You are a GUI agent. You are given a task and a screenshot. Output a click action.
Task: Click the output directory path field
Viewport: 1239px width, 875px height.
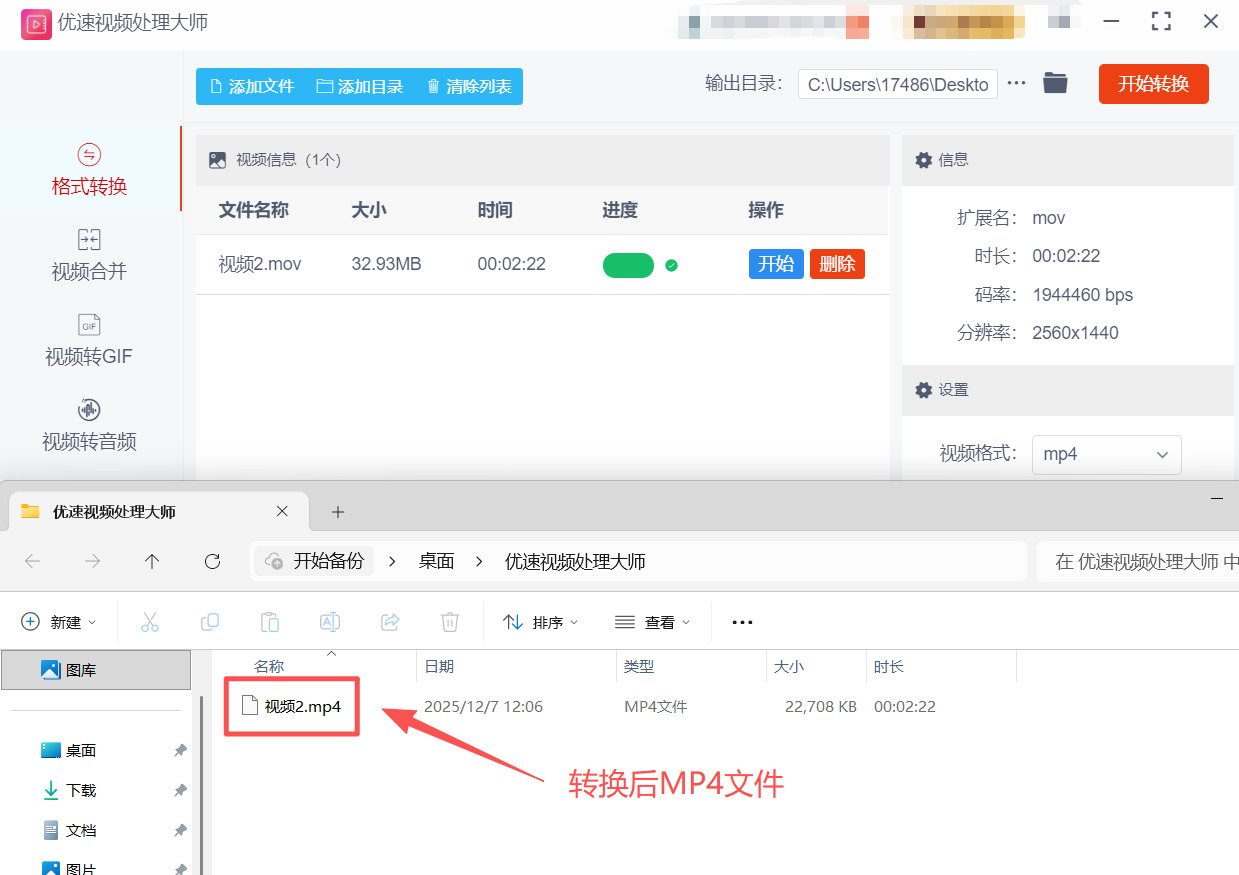pyautogui.click(x=897, y=85)
